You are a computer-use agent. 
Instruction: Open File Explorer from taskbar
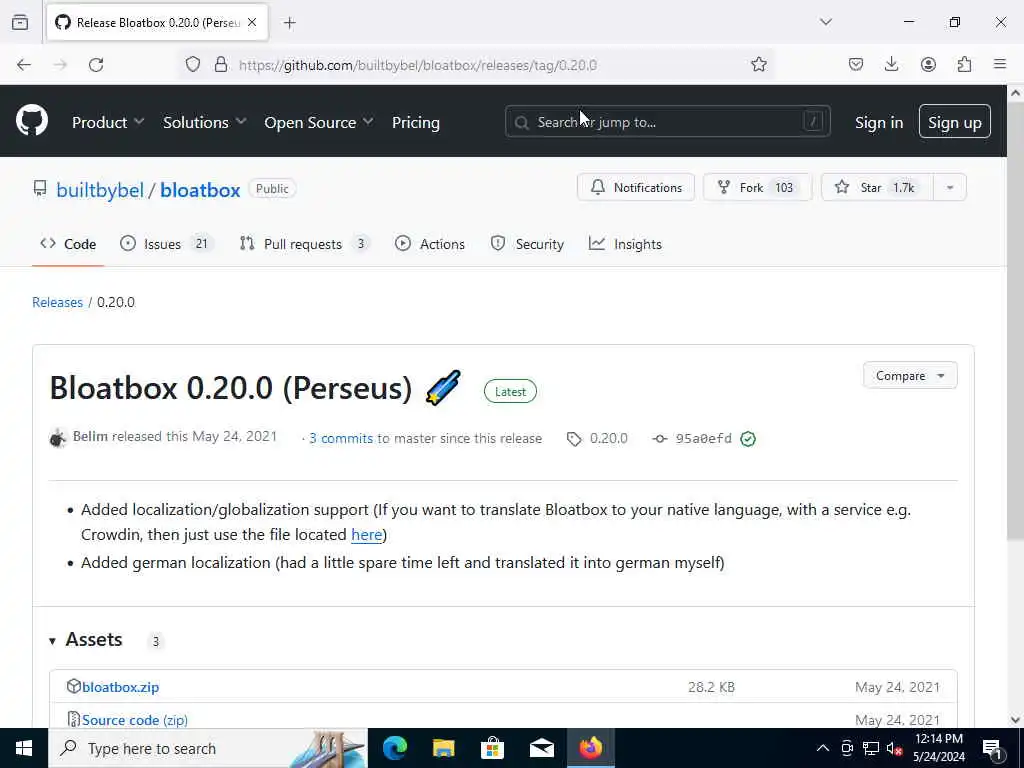443,748
